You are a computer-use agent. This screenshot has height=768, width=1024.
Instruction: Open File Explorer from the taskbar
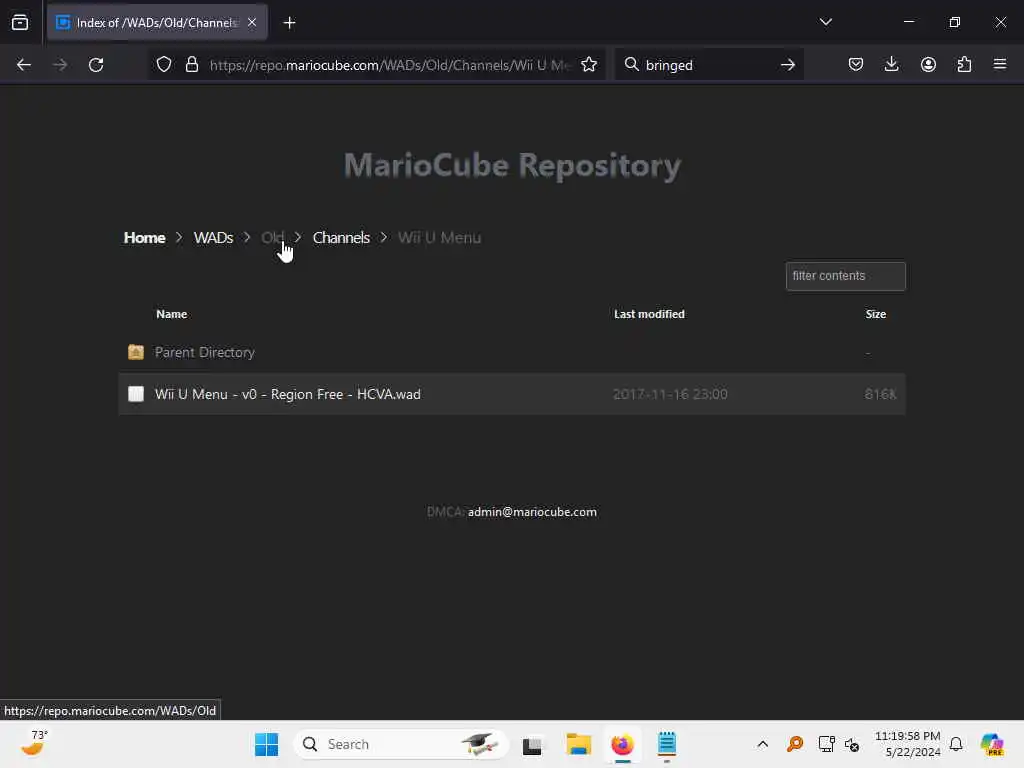coord(579,744)
